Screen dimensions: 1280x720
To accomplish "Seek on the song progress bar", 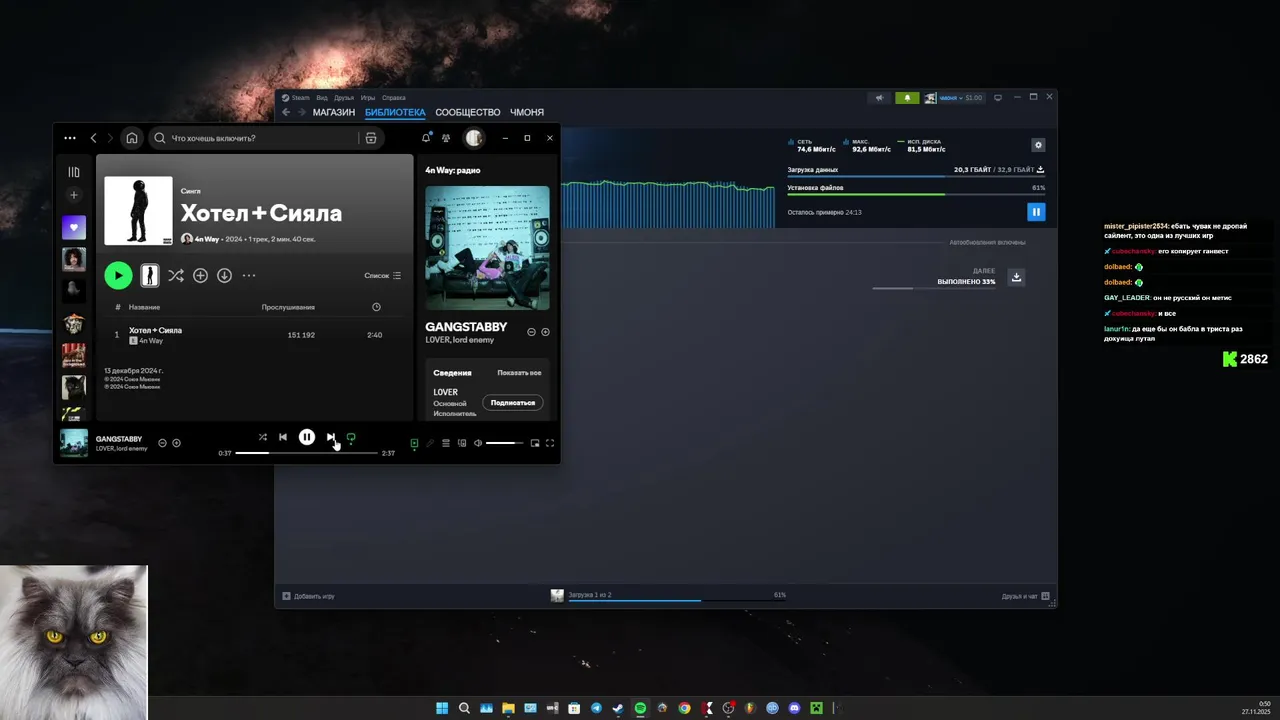I will point(307,453).
